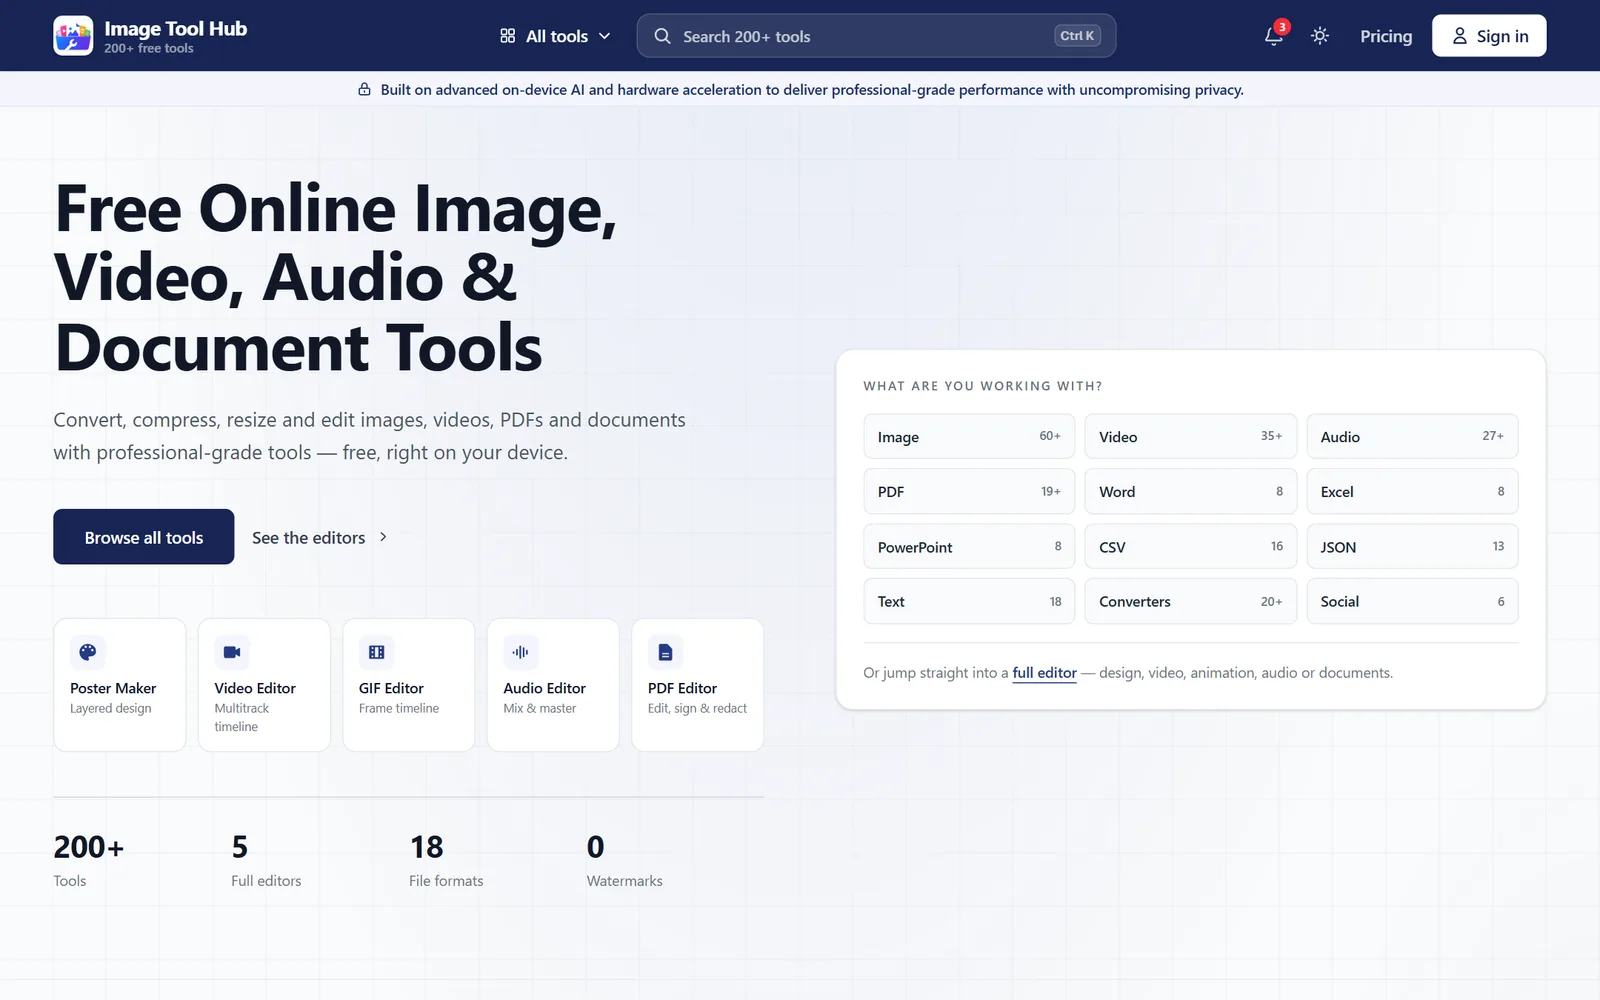Image resolution: width=1600 pixels, height=1000 pixels.
Task: Open the Audio Editor card title
Action: tap(545, 688)
